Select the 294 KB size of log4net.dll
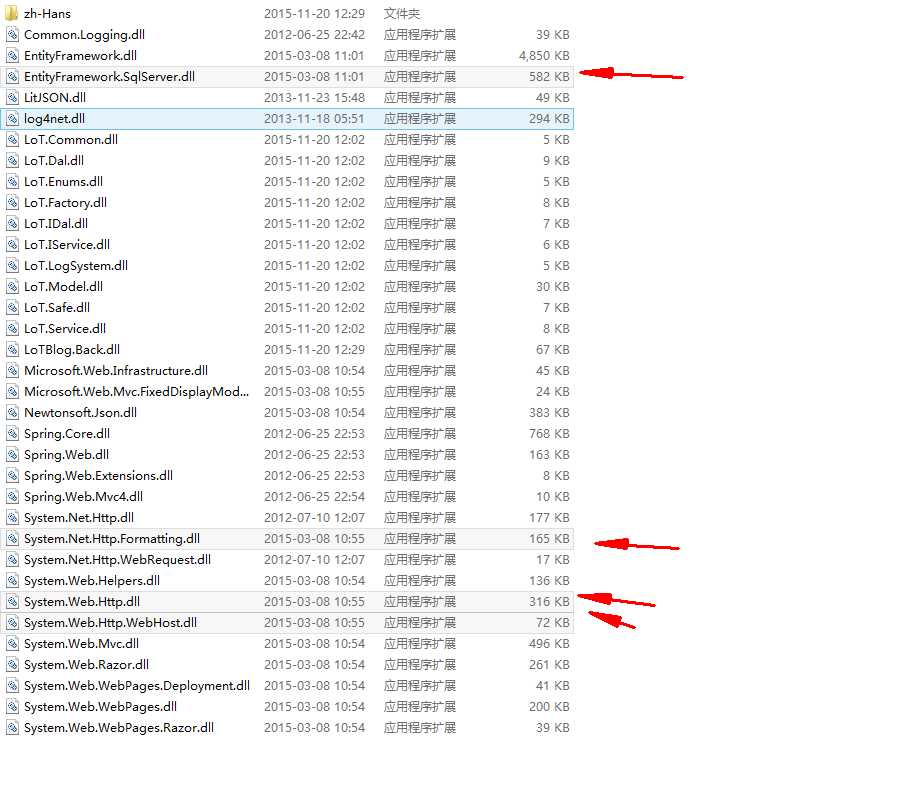 [549, 119]
